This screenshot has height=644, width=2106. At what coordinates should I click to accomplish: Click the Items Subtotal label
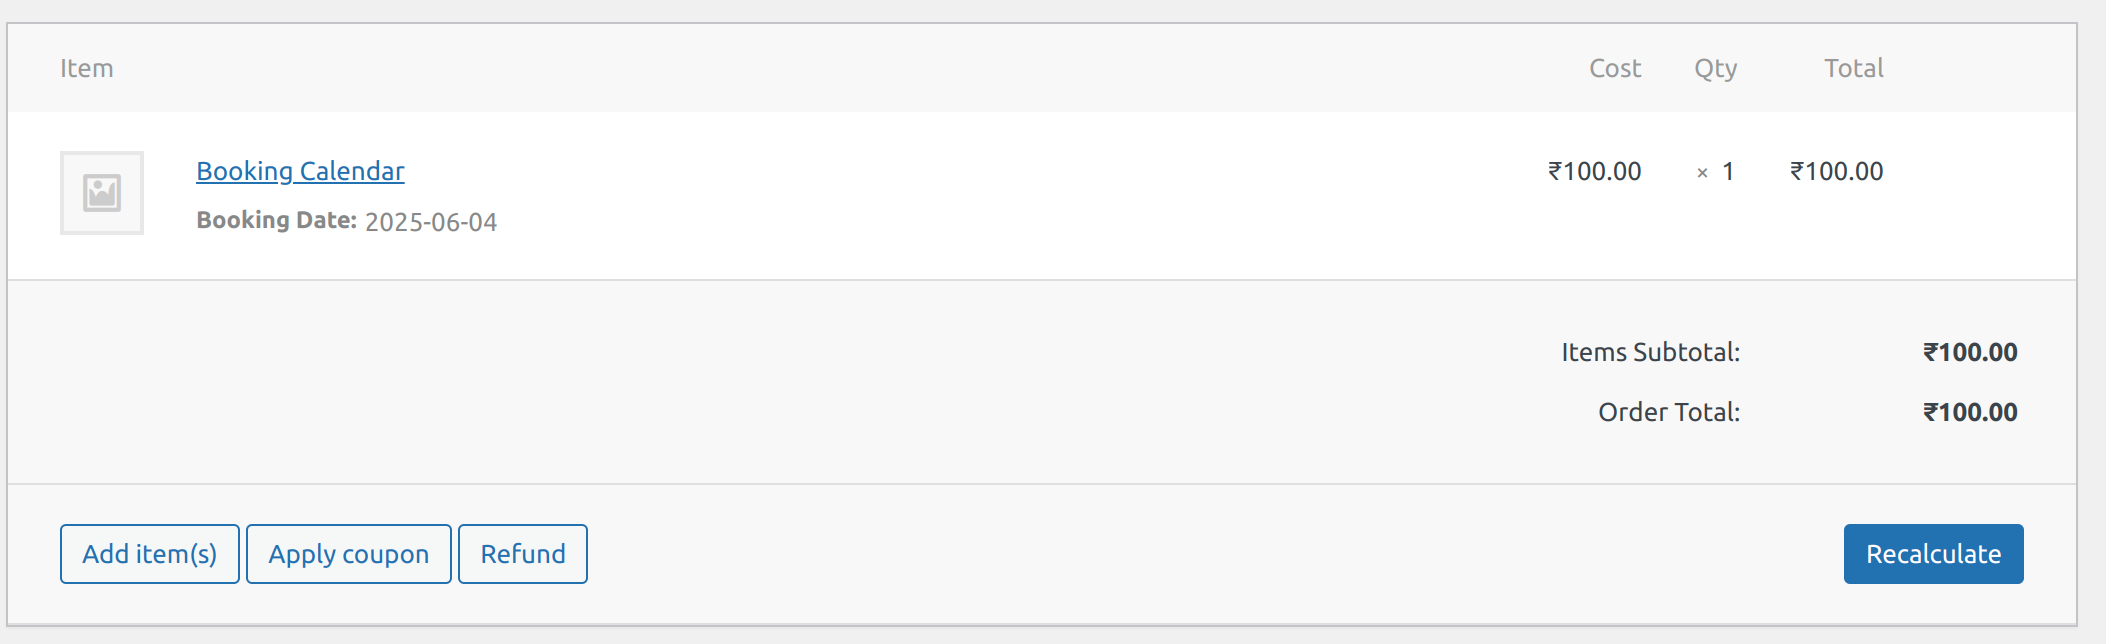pyautogui.click(x=1651, y=352)
